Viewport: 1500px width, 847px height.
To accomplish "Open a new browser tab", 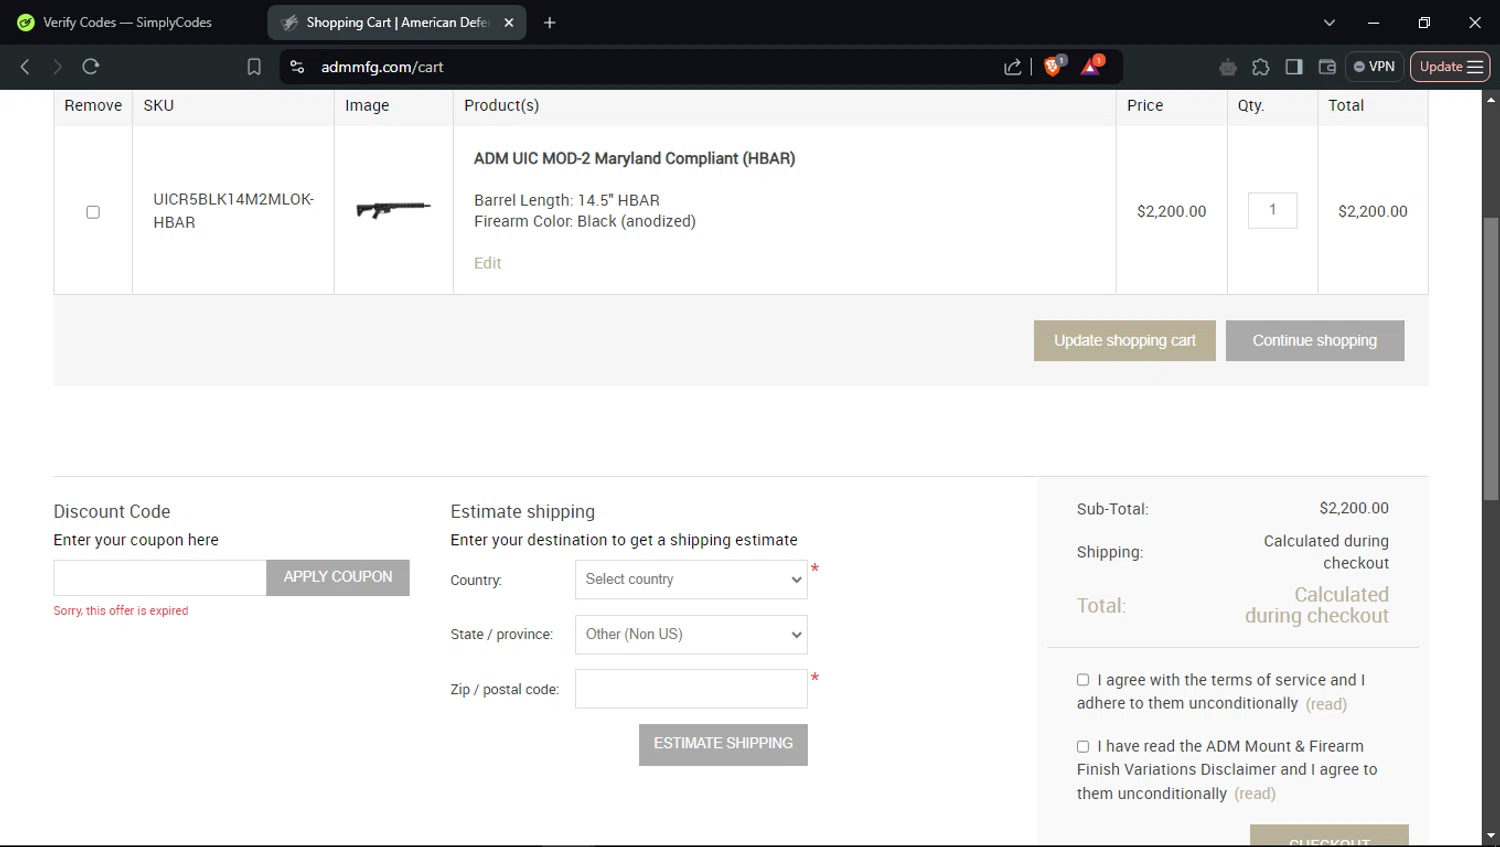I will (x=549, y=22).
